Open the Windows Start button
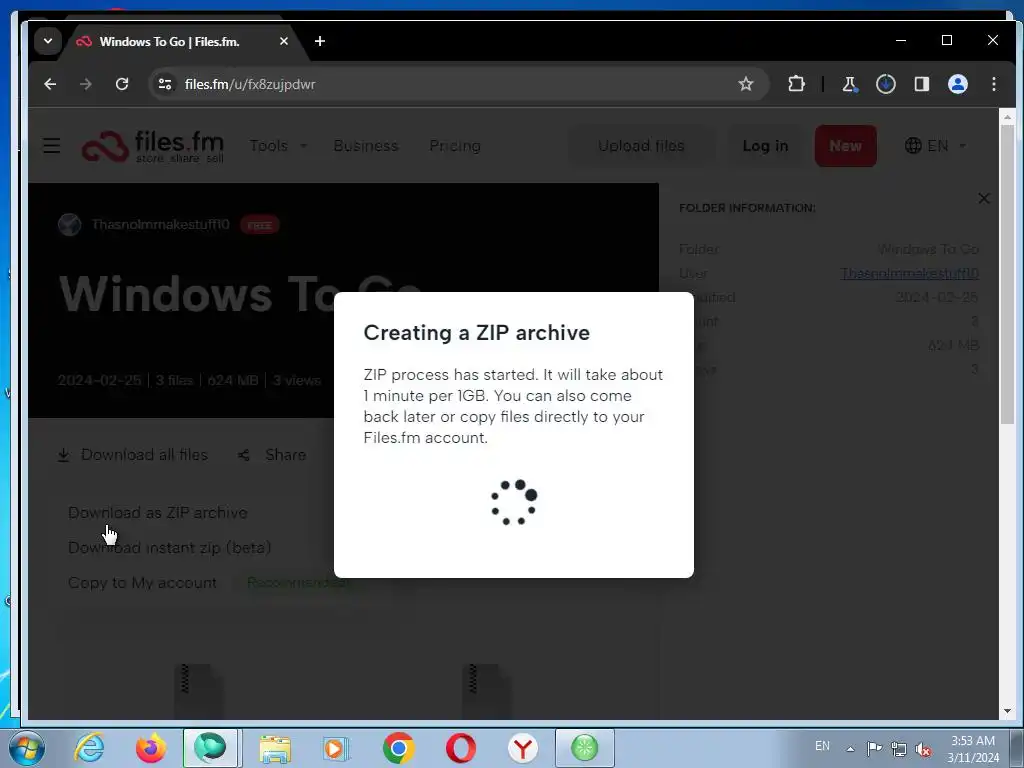The height and width of the screenshot is (768, 1024). [x=27, y=748]
